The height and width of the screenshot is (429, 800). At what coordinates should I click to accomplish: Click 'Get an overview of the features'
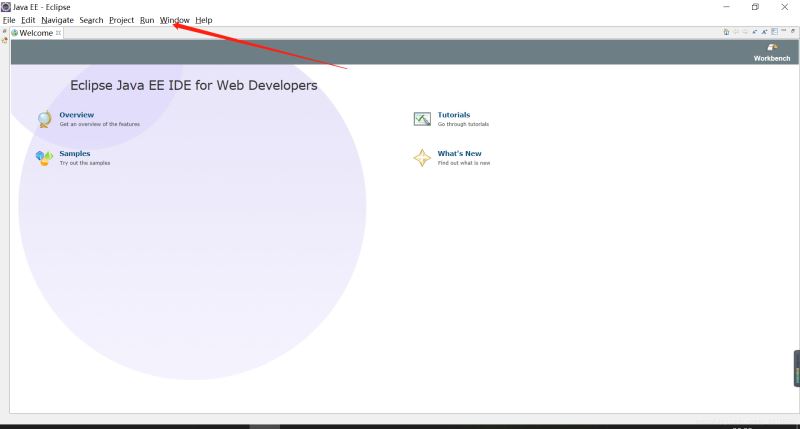99,124
